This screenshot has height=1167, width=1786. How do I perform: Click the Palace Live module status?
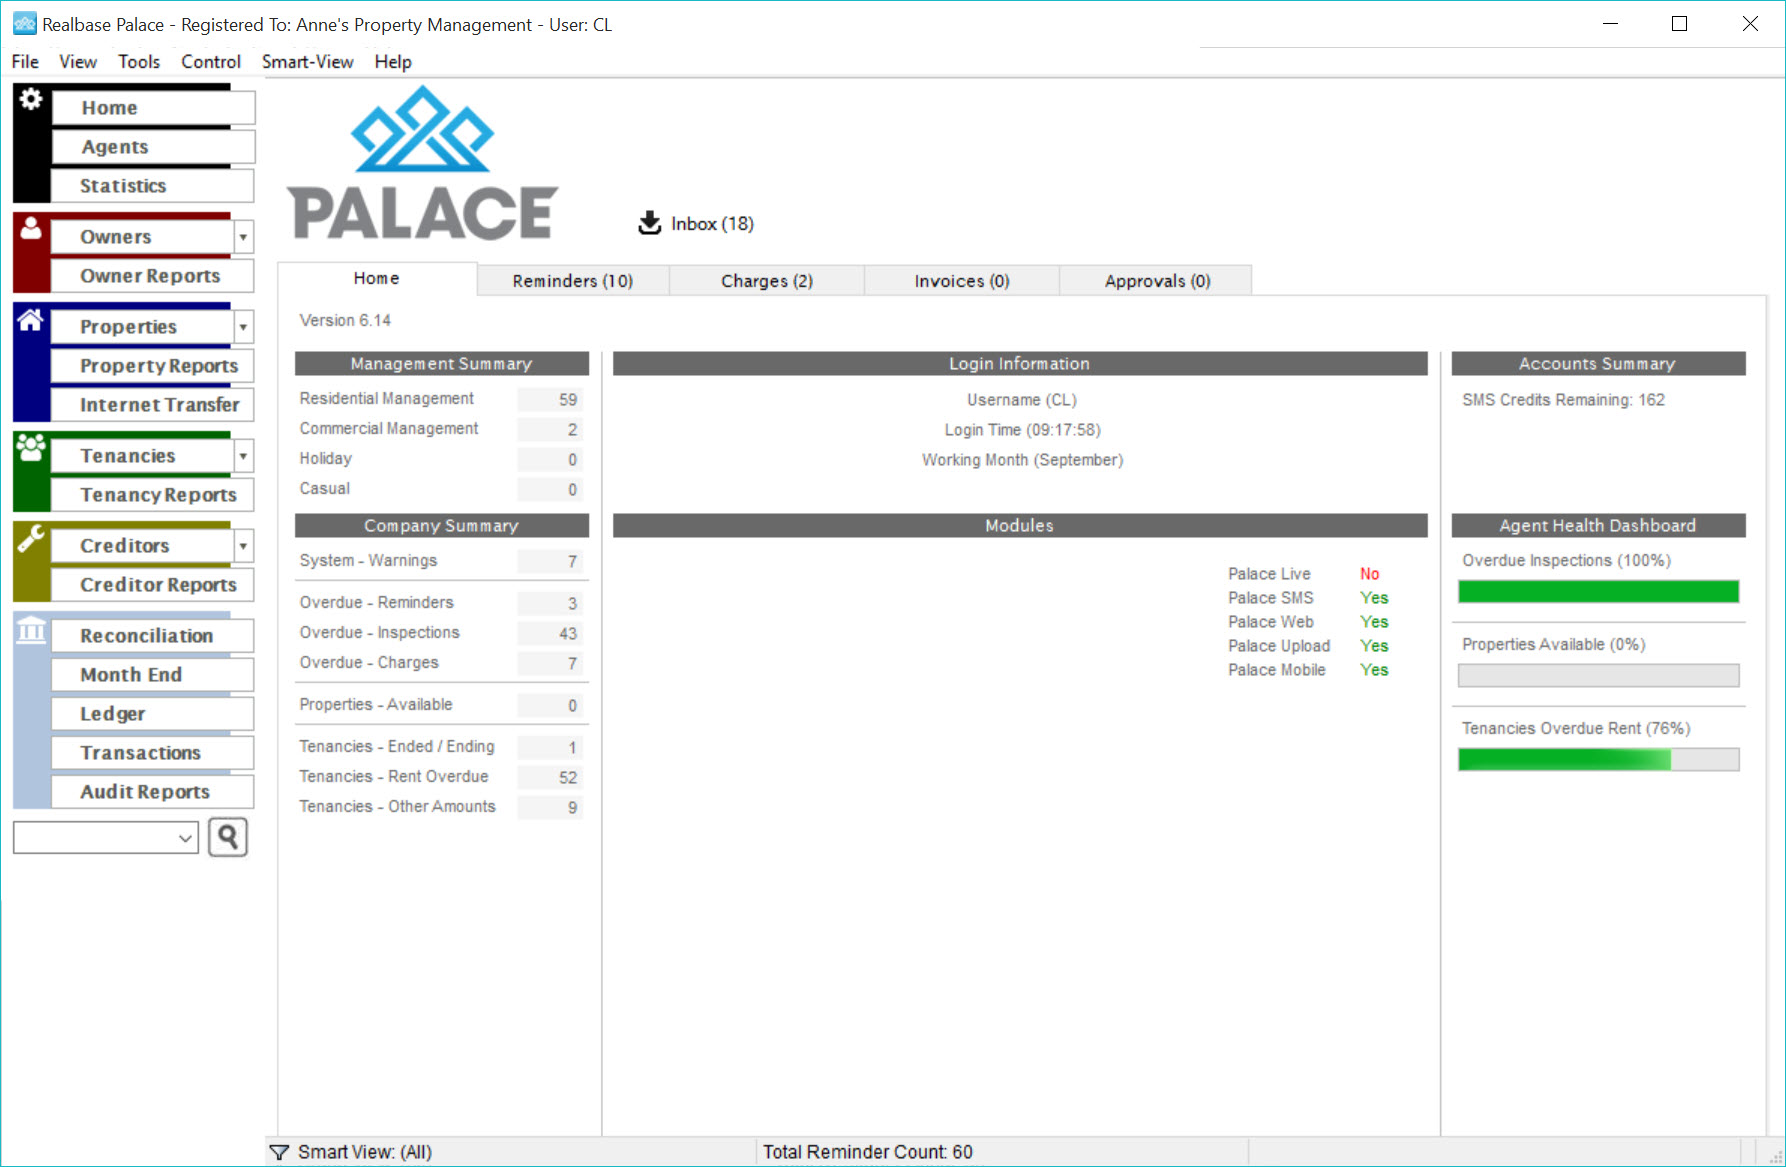[1370, 574]
